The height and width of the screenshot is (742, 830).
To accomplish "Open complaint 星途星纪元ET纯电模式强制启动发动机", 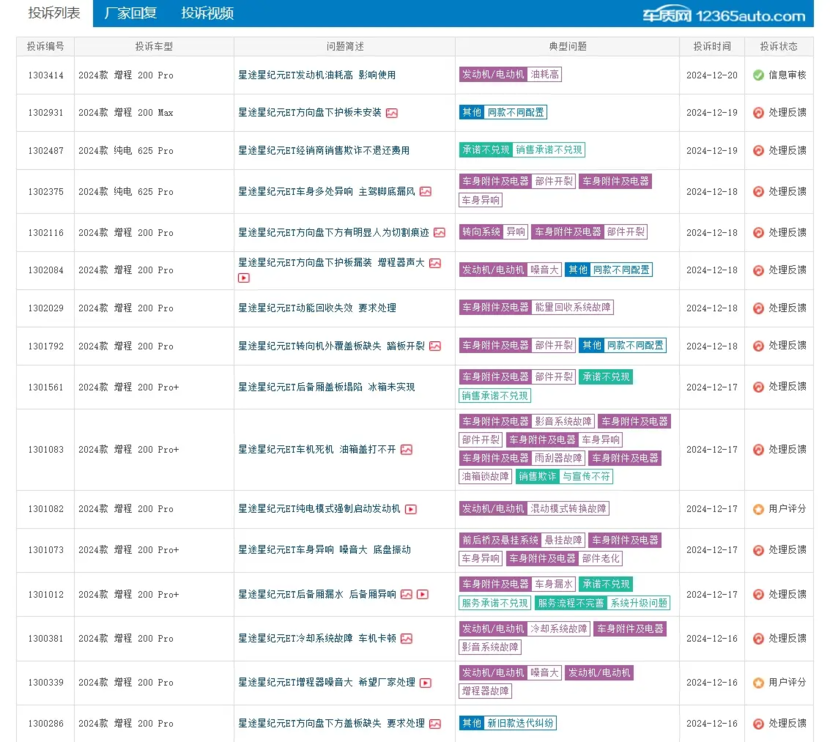I will click(319, 509).
